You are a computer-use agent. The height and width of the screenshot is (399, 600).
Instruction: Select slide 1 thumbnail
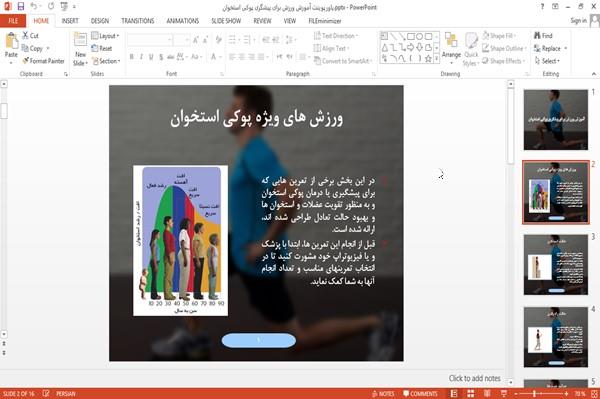[x=556, y=120]
